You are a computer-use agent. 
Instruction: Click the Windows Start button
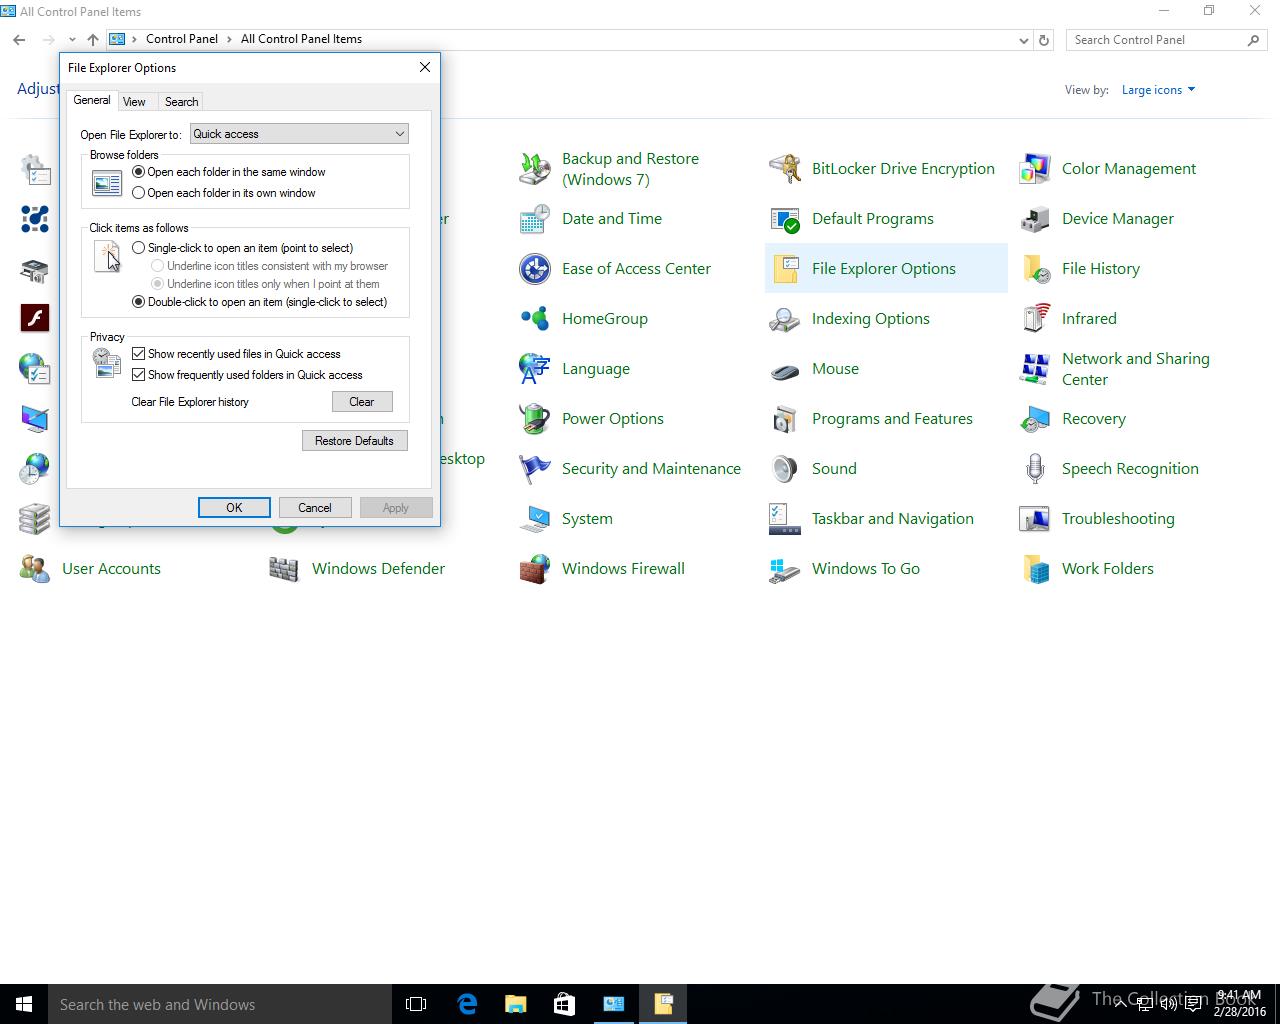(24, 1004)
